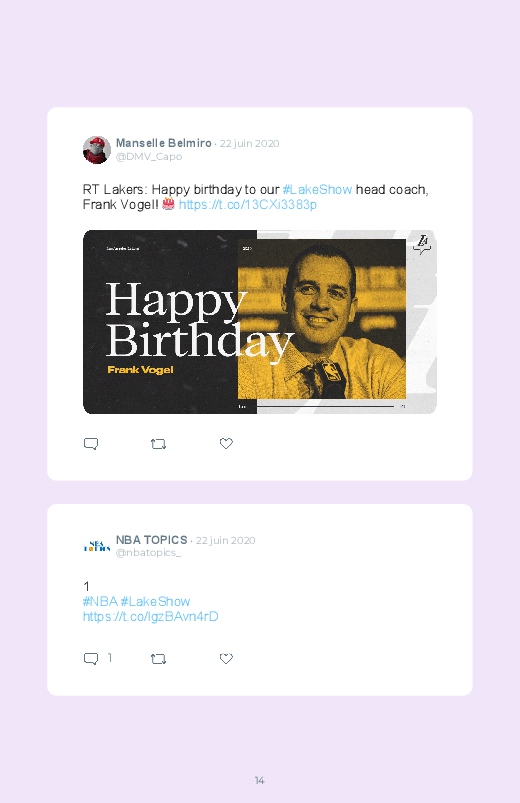This screenshot has width=520, height=803.
Task: Click the NBA TOPICS display name
Action: (x=152, y=540)
